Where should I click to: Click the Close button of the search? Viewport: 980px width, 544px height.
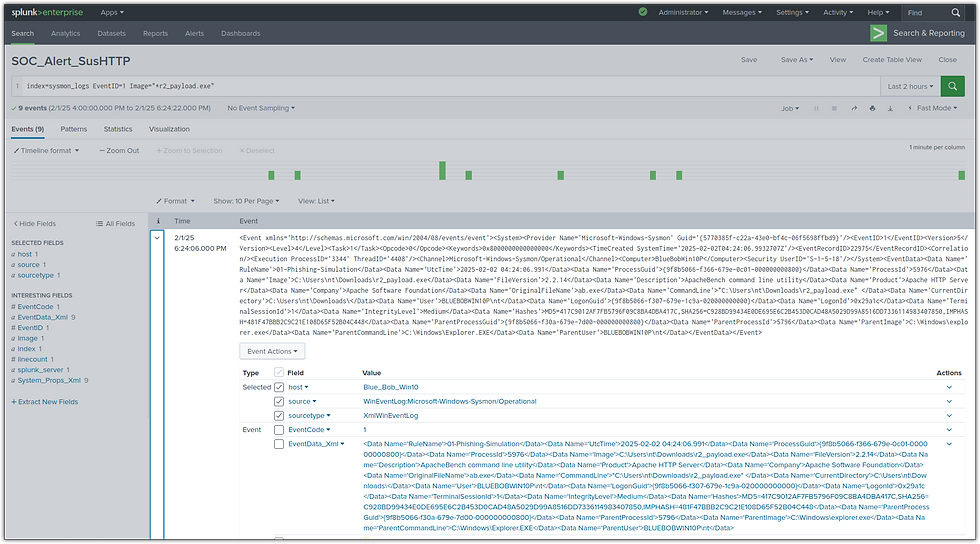[x=948, y=60]
